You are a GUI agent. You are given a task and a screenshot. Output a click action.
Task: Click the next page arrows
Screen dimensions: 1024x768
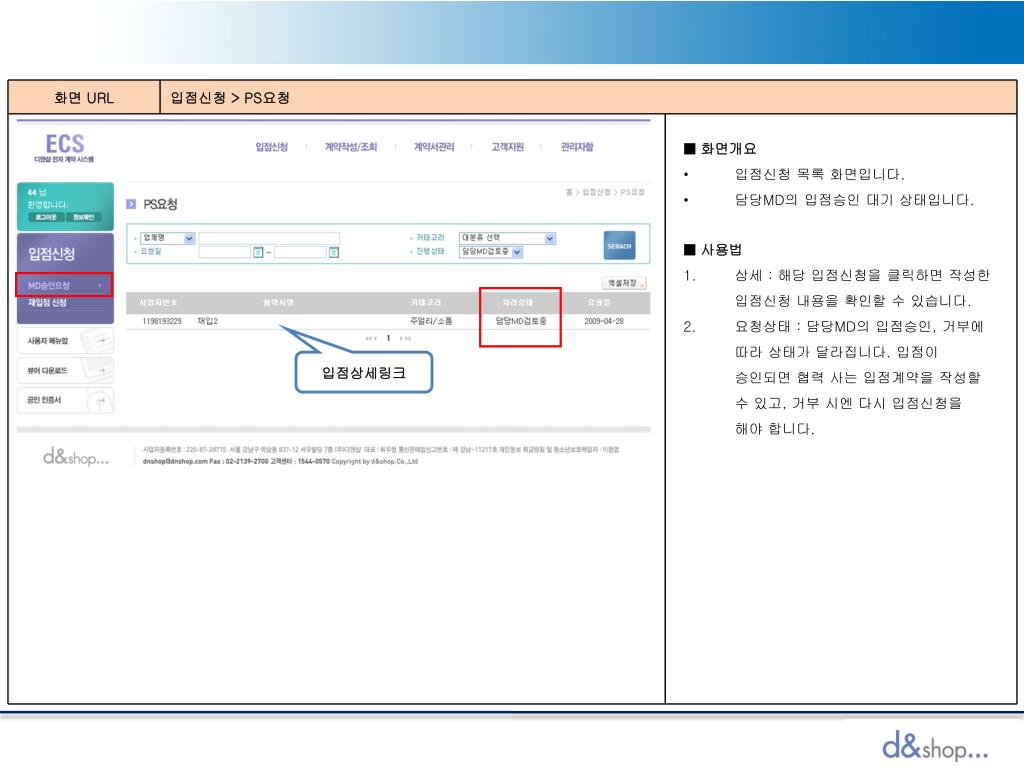coord(406,338)
